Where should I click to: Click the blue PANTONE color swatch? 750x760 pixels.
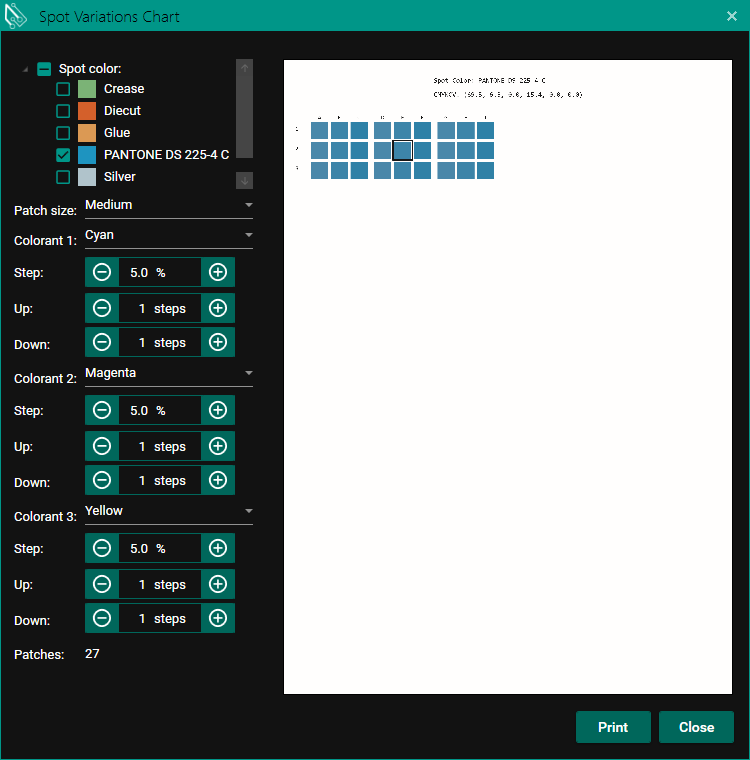87,155
